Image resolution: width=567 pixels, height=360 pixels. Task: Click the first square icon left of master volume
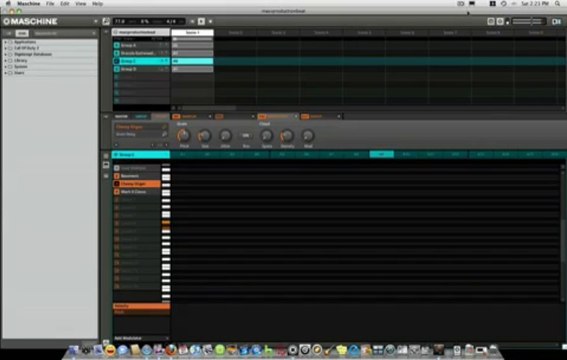[491, 22]
